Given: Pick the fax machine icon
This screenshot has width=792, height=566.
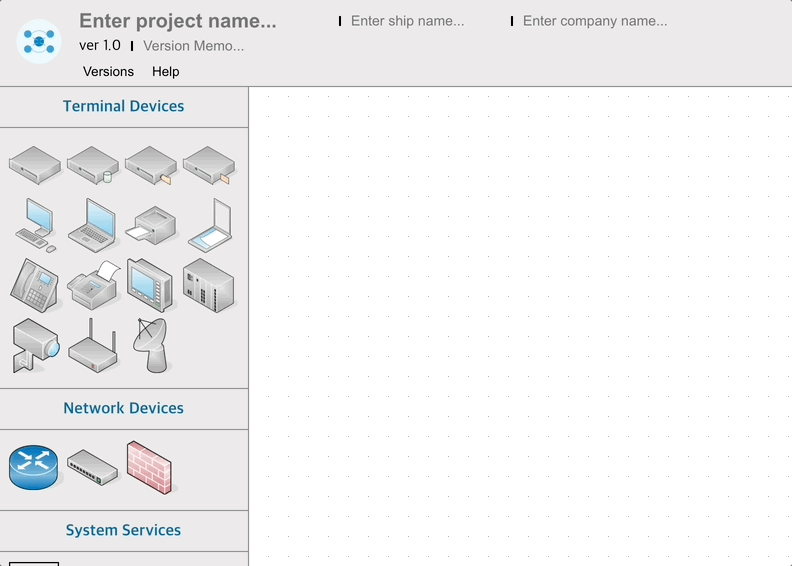Looking at the screenshot, I should [x=93, y=286].
